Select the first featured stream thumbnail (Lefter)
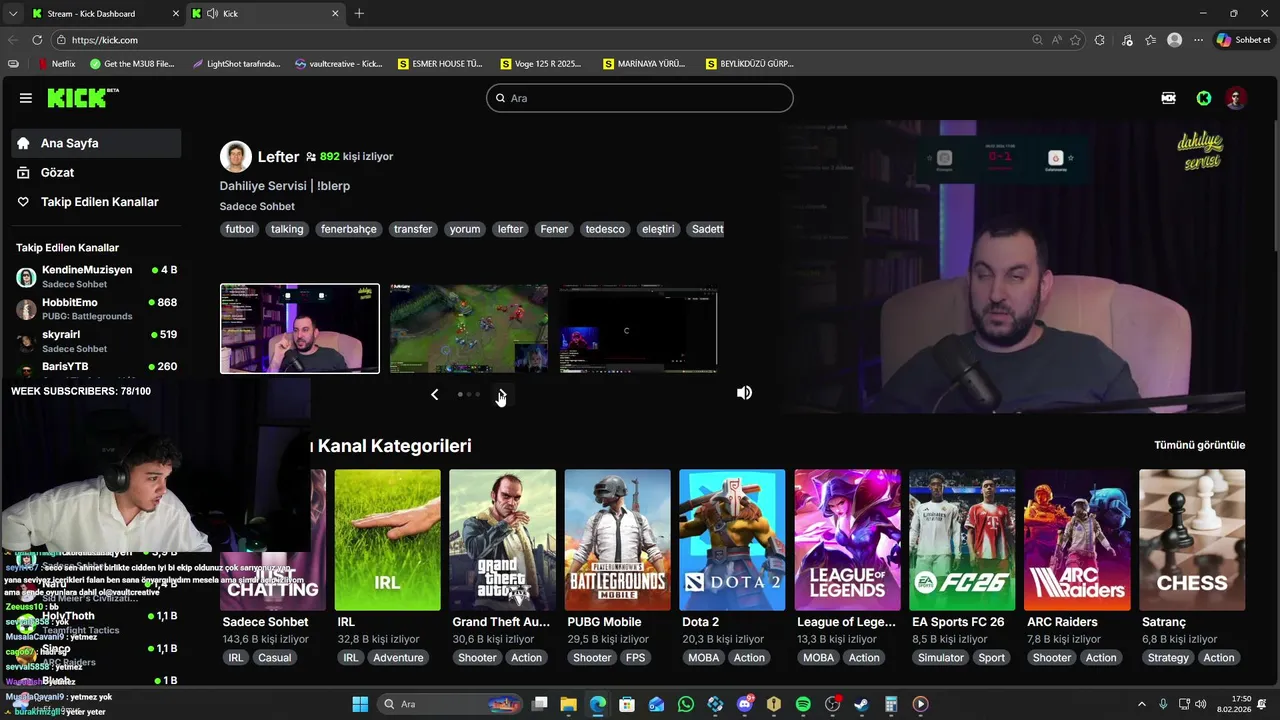This screenshot has width=1280, height=720. tap(300, 329)
